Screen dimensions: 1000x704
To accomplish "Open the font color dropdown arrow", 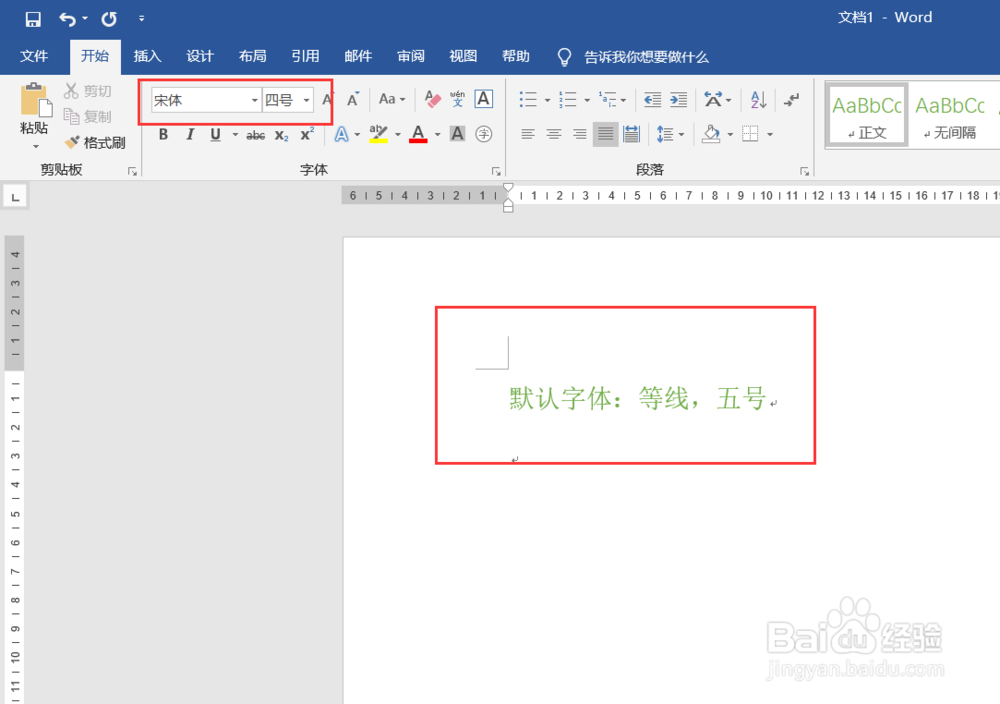I will tap(437, 135).
